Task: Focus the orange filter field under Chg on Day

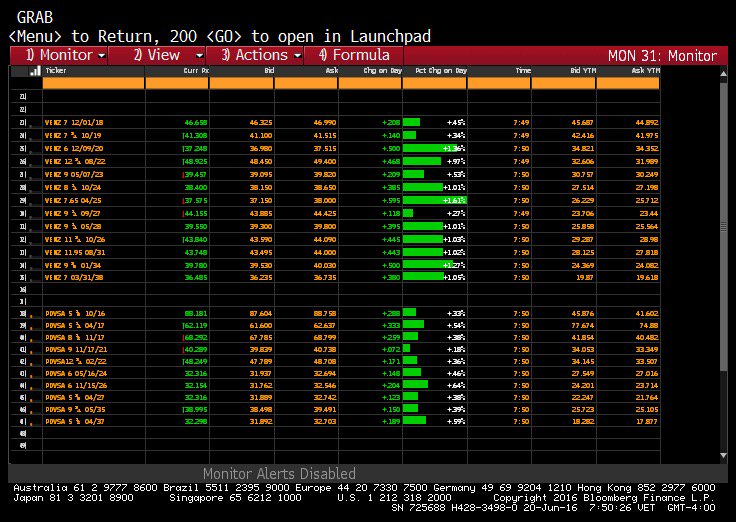Action: [x=370, y=83]
